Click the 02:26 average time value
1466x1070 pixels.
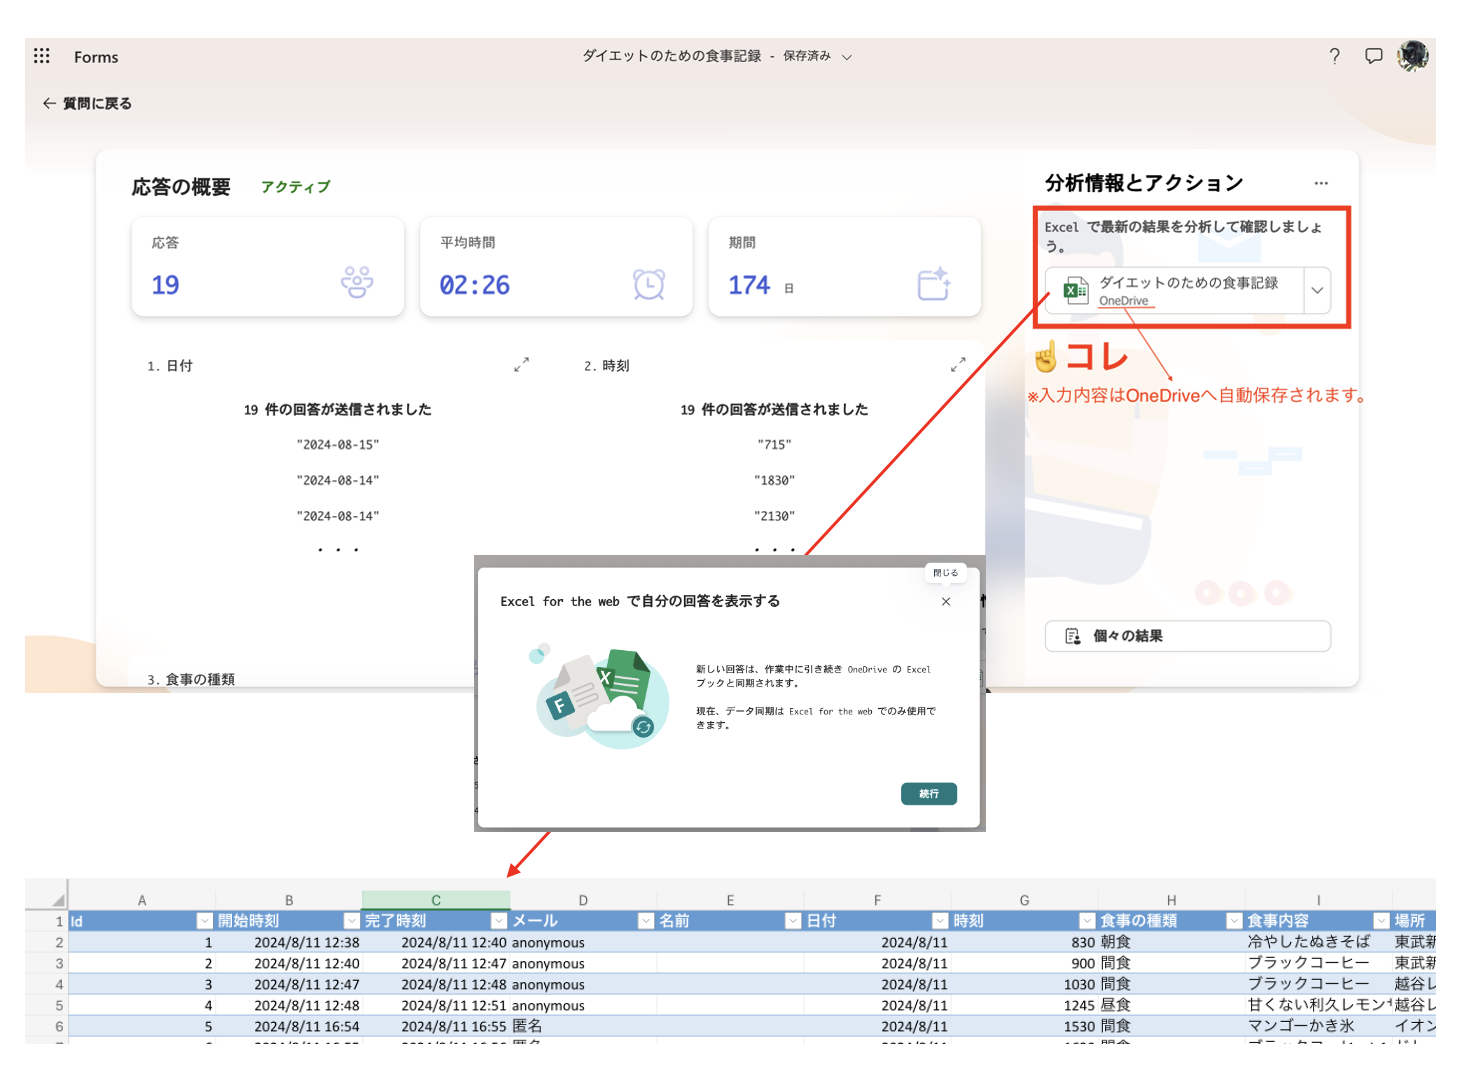pyautogui.click(x=475, y=286)
